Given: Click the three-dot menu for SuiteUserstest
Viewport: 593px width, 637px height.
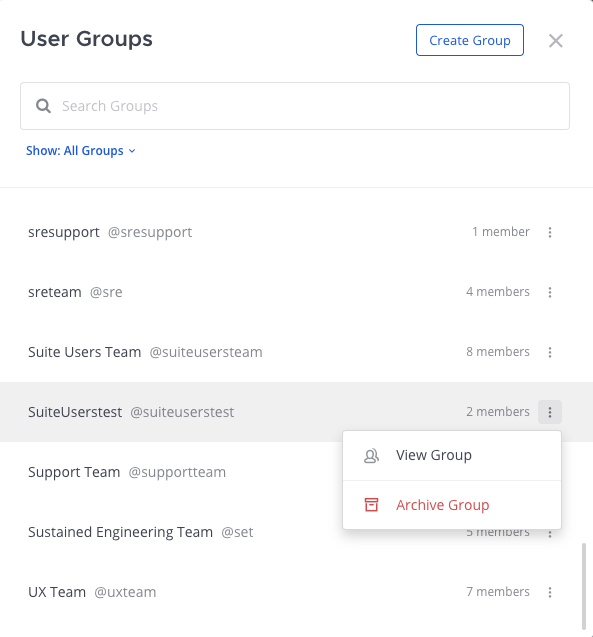Looking at the screenshot, I should coord(550,412).
